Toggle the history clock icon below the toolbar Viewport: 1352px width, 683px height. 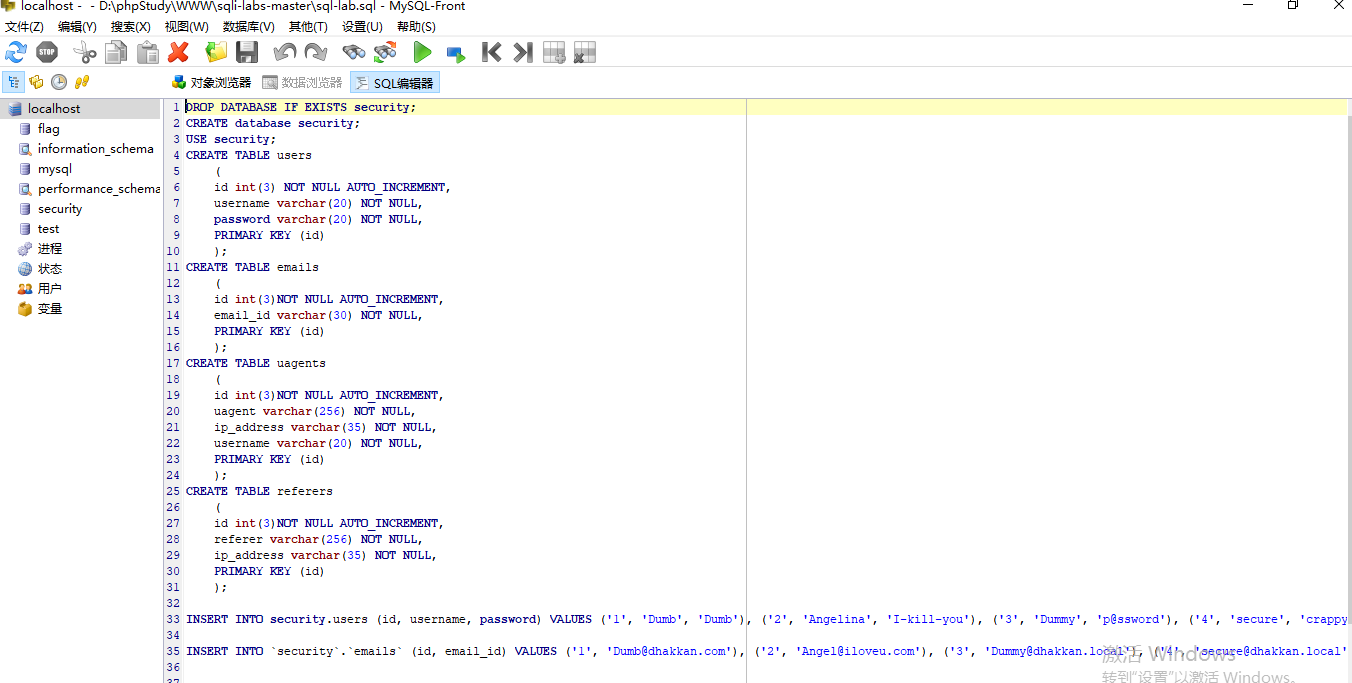pos(58,81)
